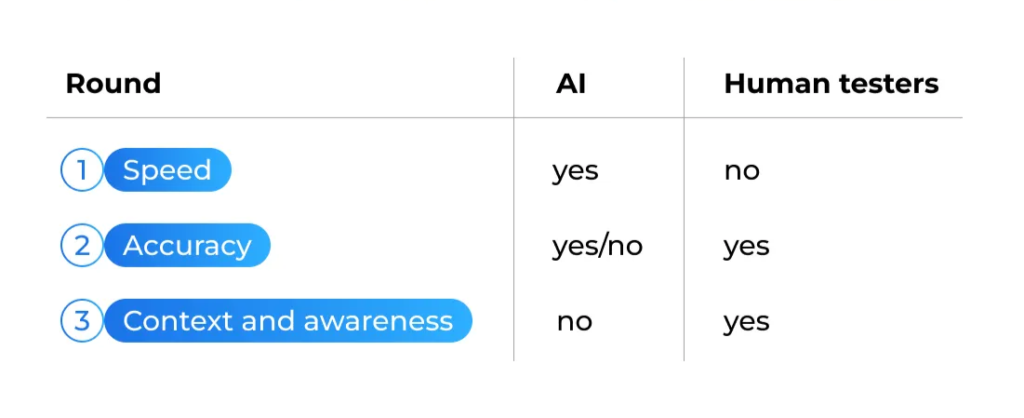This screenshot has width=1024, height=418.
Task: Click the 'yes/no' cell for Accuracy
Action: pos(597,246)
